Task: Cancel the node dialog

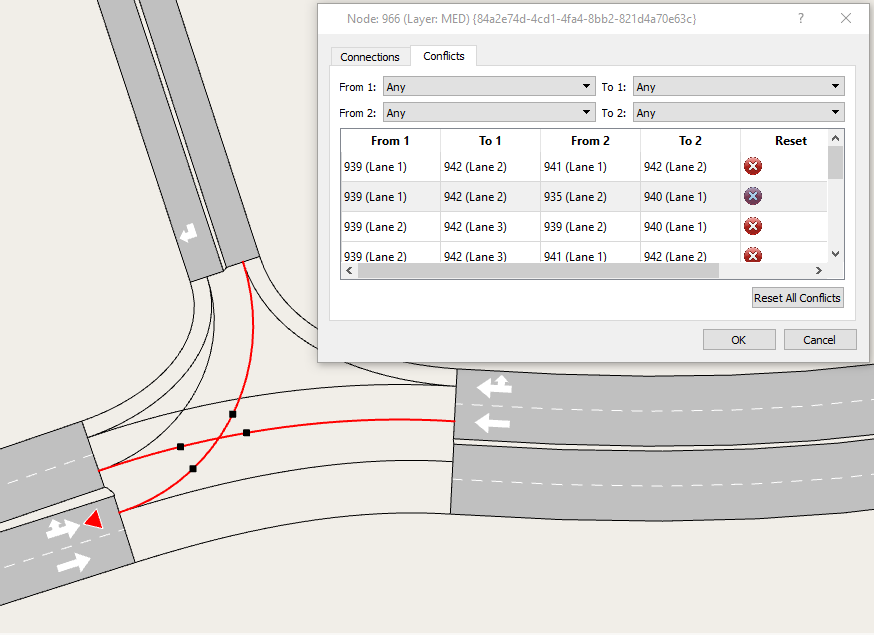Action: coord(819,340)
